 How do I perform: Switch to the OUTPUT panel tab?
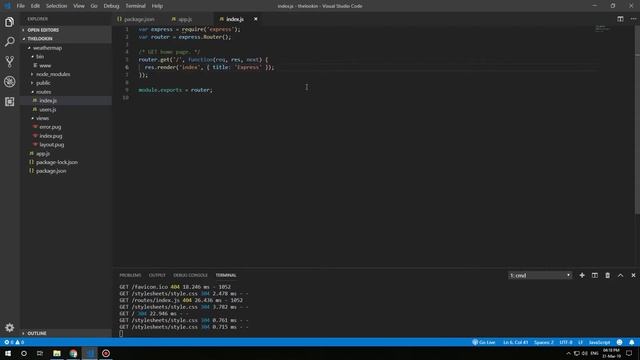(x=157, y=276)
